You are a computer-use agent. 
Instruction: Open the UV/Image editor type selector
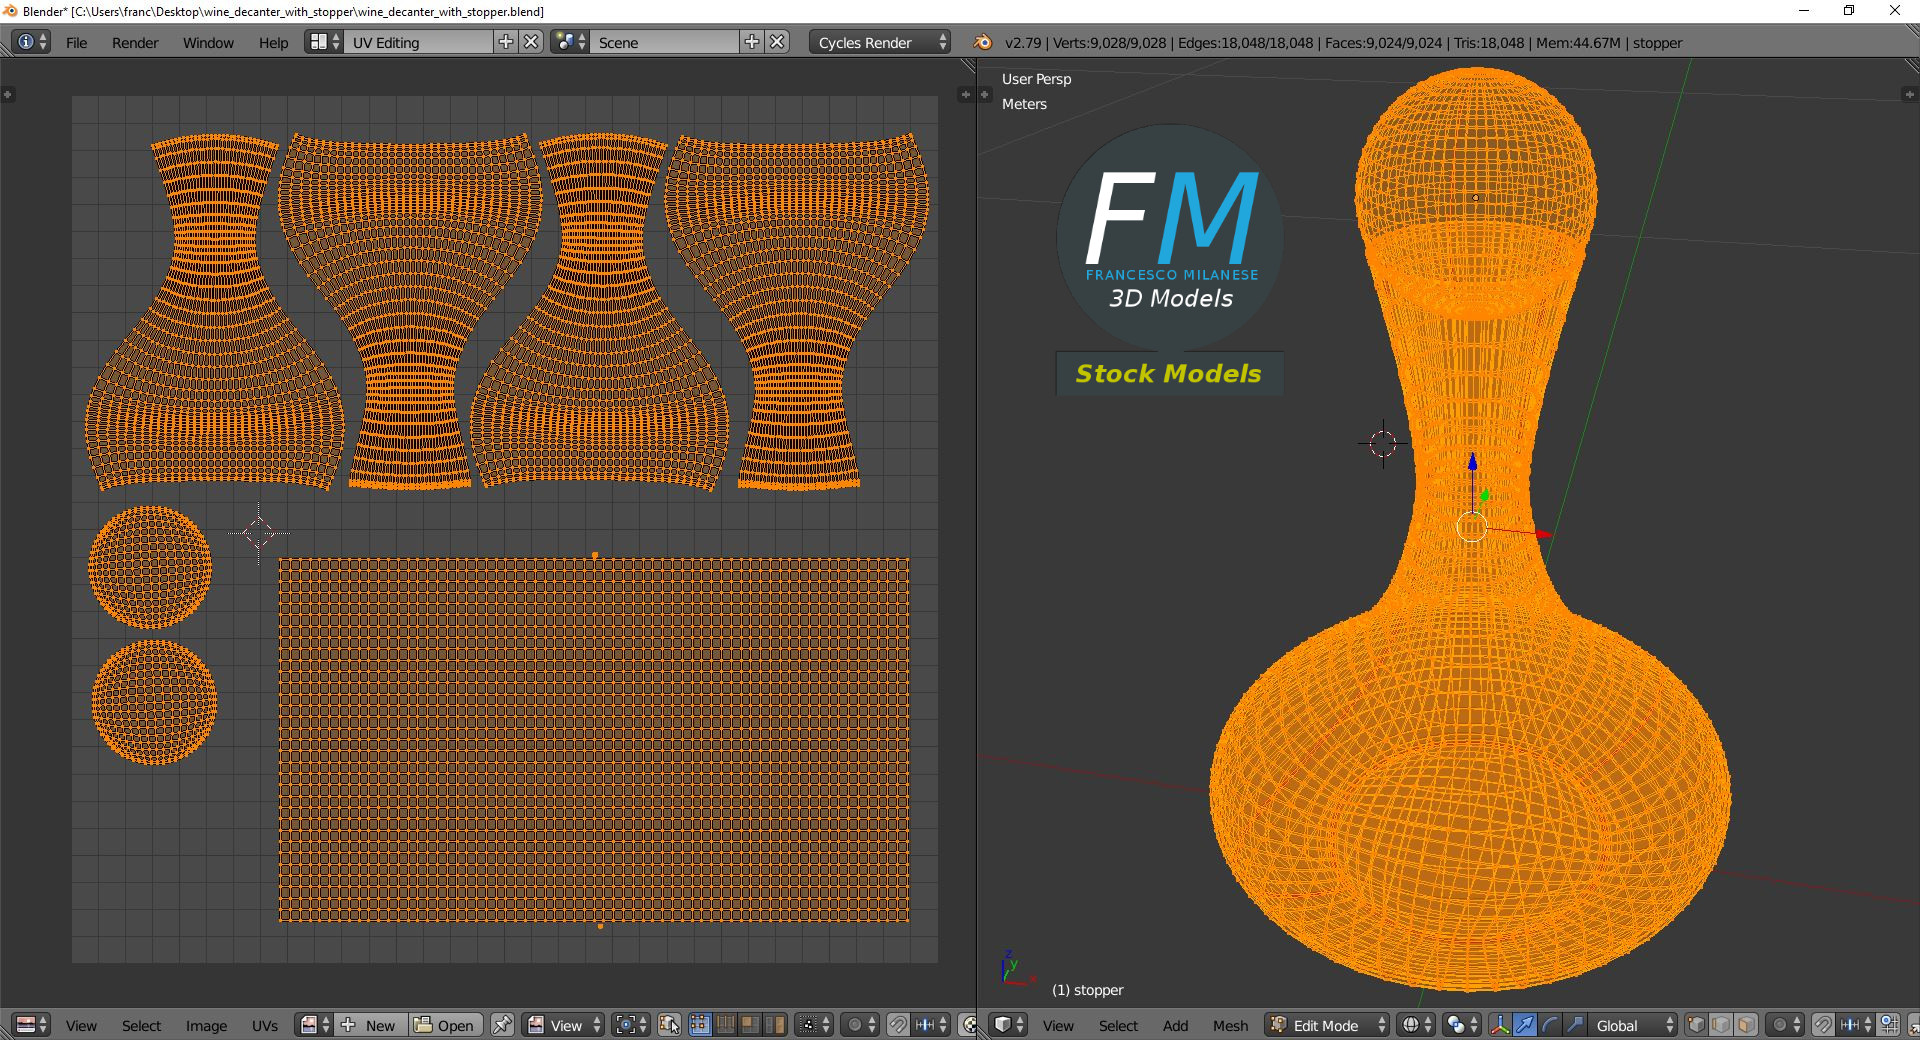[31, 1025]
